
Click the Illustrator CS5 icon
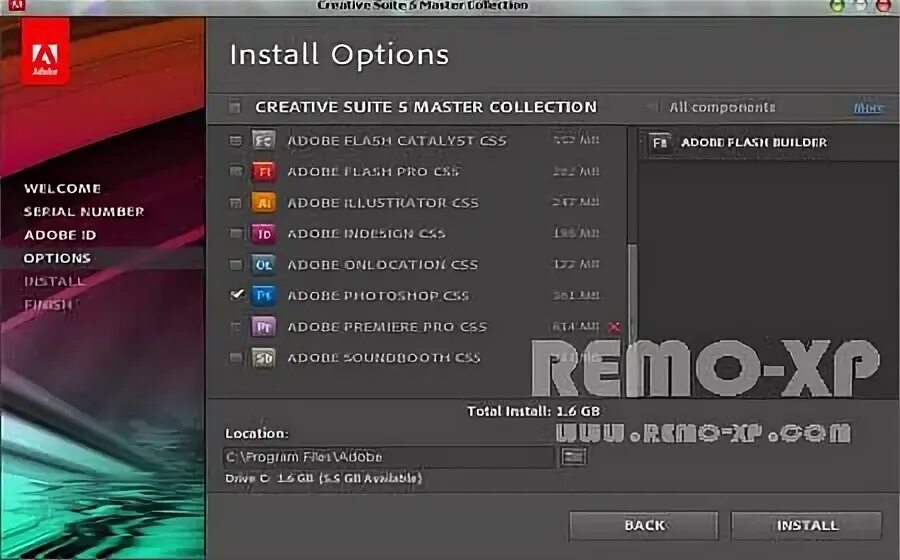coord(263,202)
